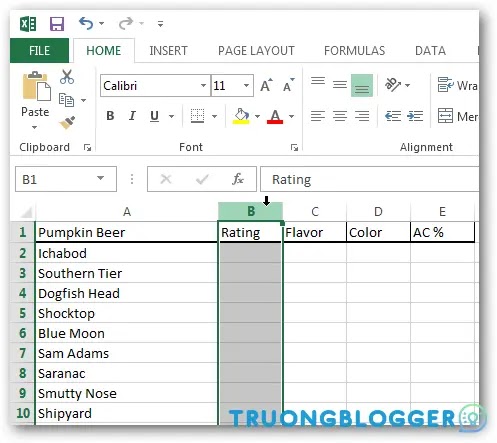Select all cells with corner triangle
The image size is (497, 443).
(x=26, y=212)
